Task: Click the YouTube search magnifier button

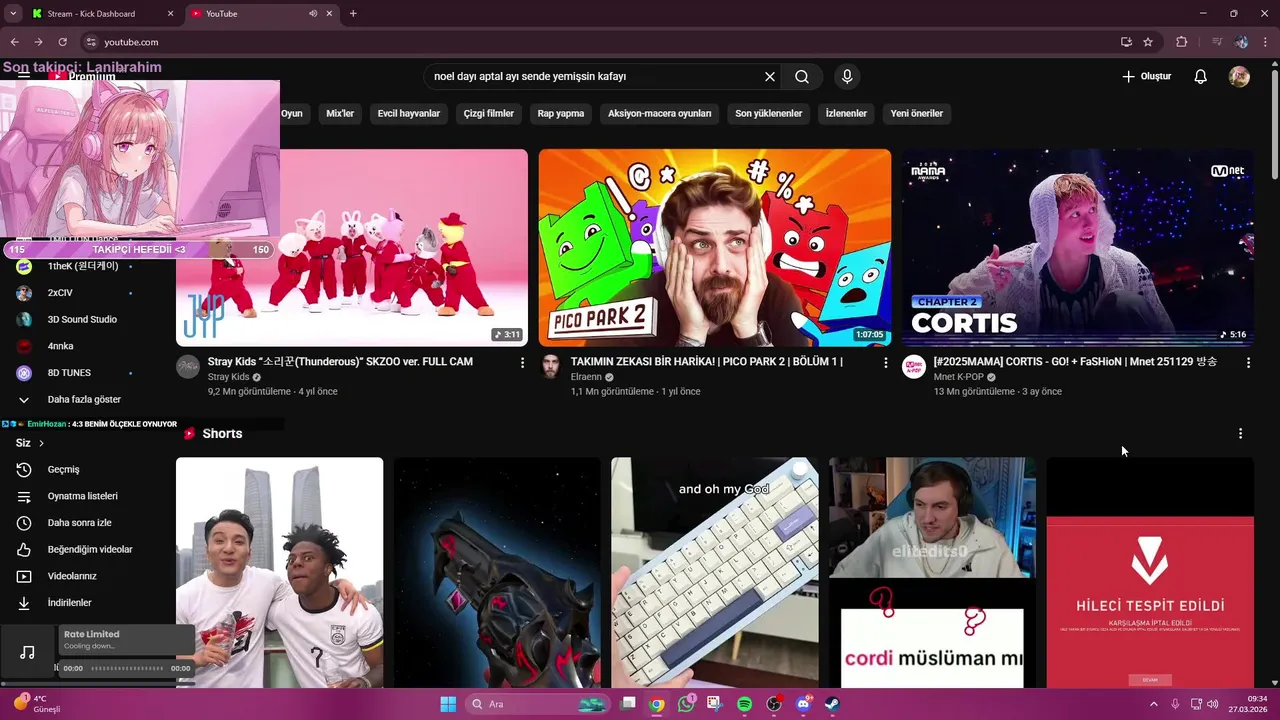Action: pos(802,76)
